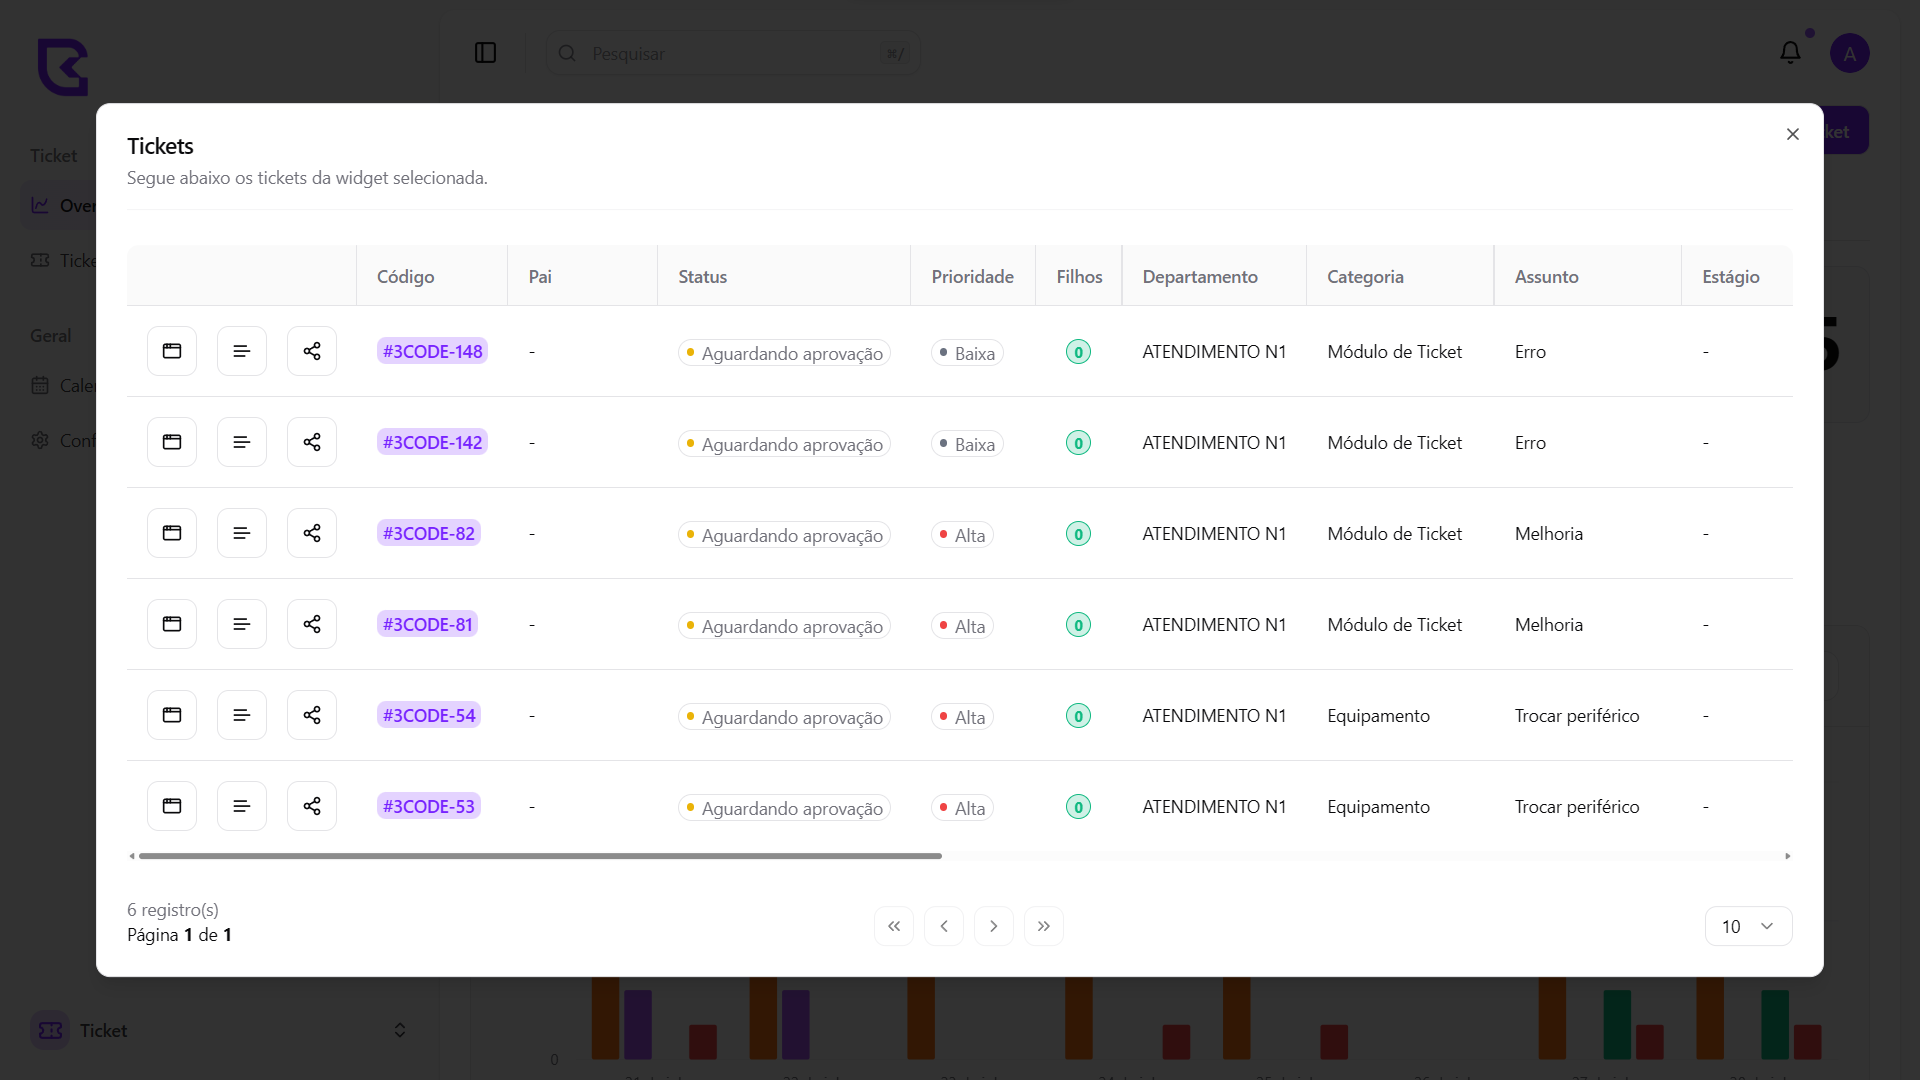Go to the next page arrow
The image size is (1920, 1080).
pyautogui.click(x=993, y=926)
